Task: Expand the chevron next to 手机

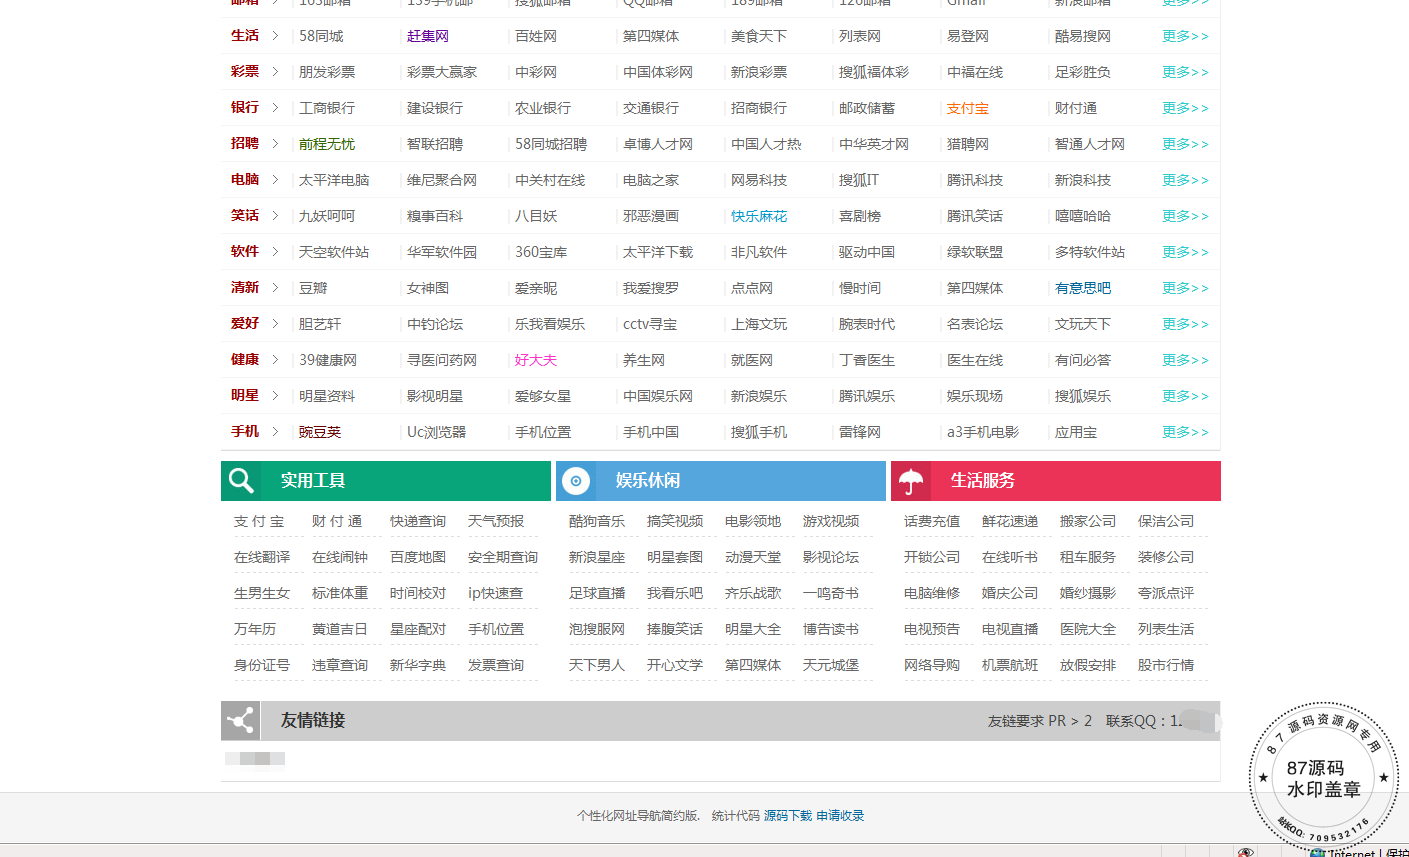Action: [x=275, y=432]
